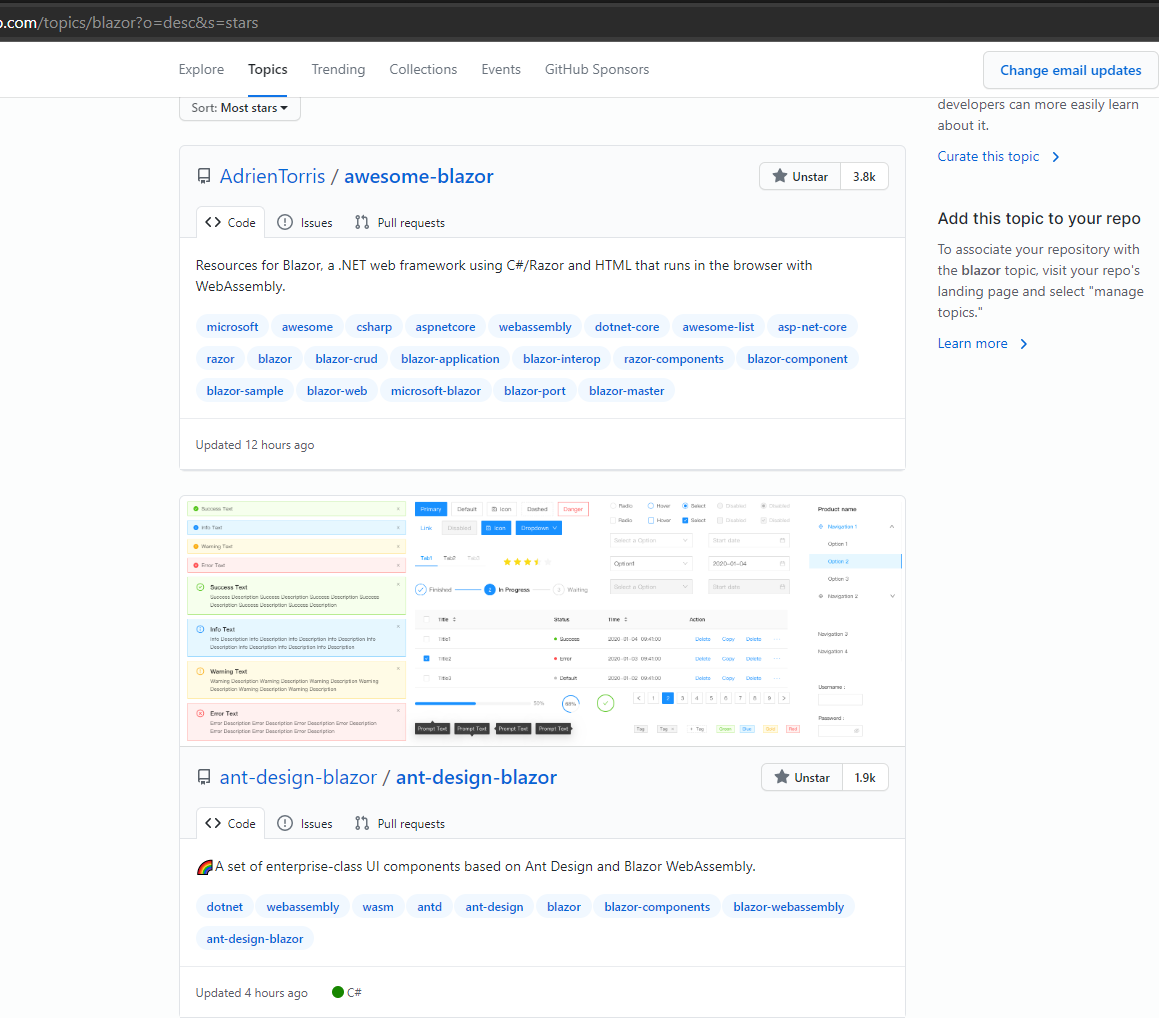Open the Sort: Most stars dropdown
The image size is (1159, 1018).
(x=239, y=108)
